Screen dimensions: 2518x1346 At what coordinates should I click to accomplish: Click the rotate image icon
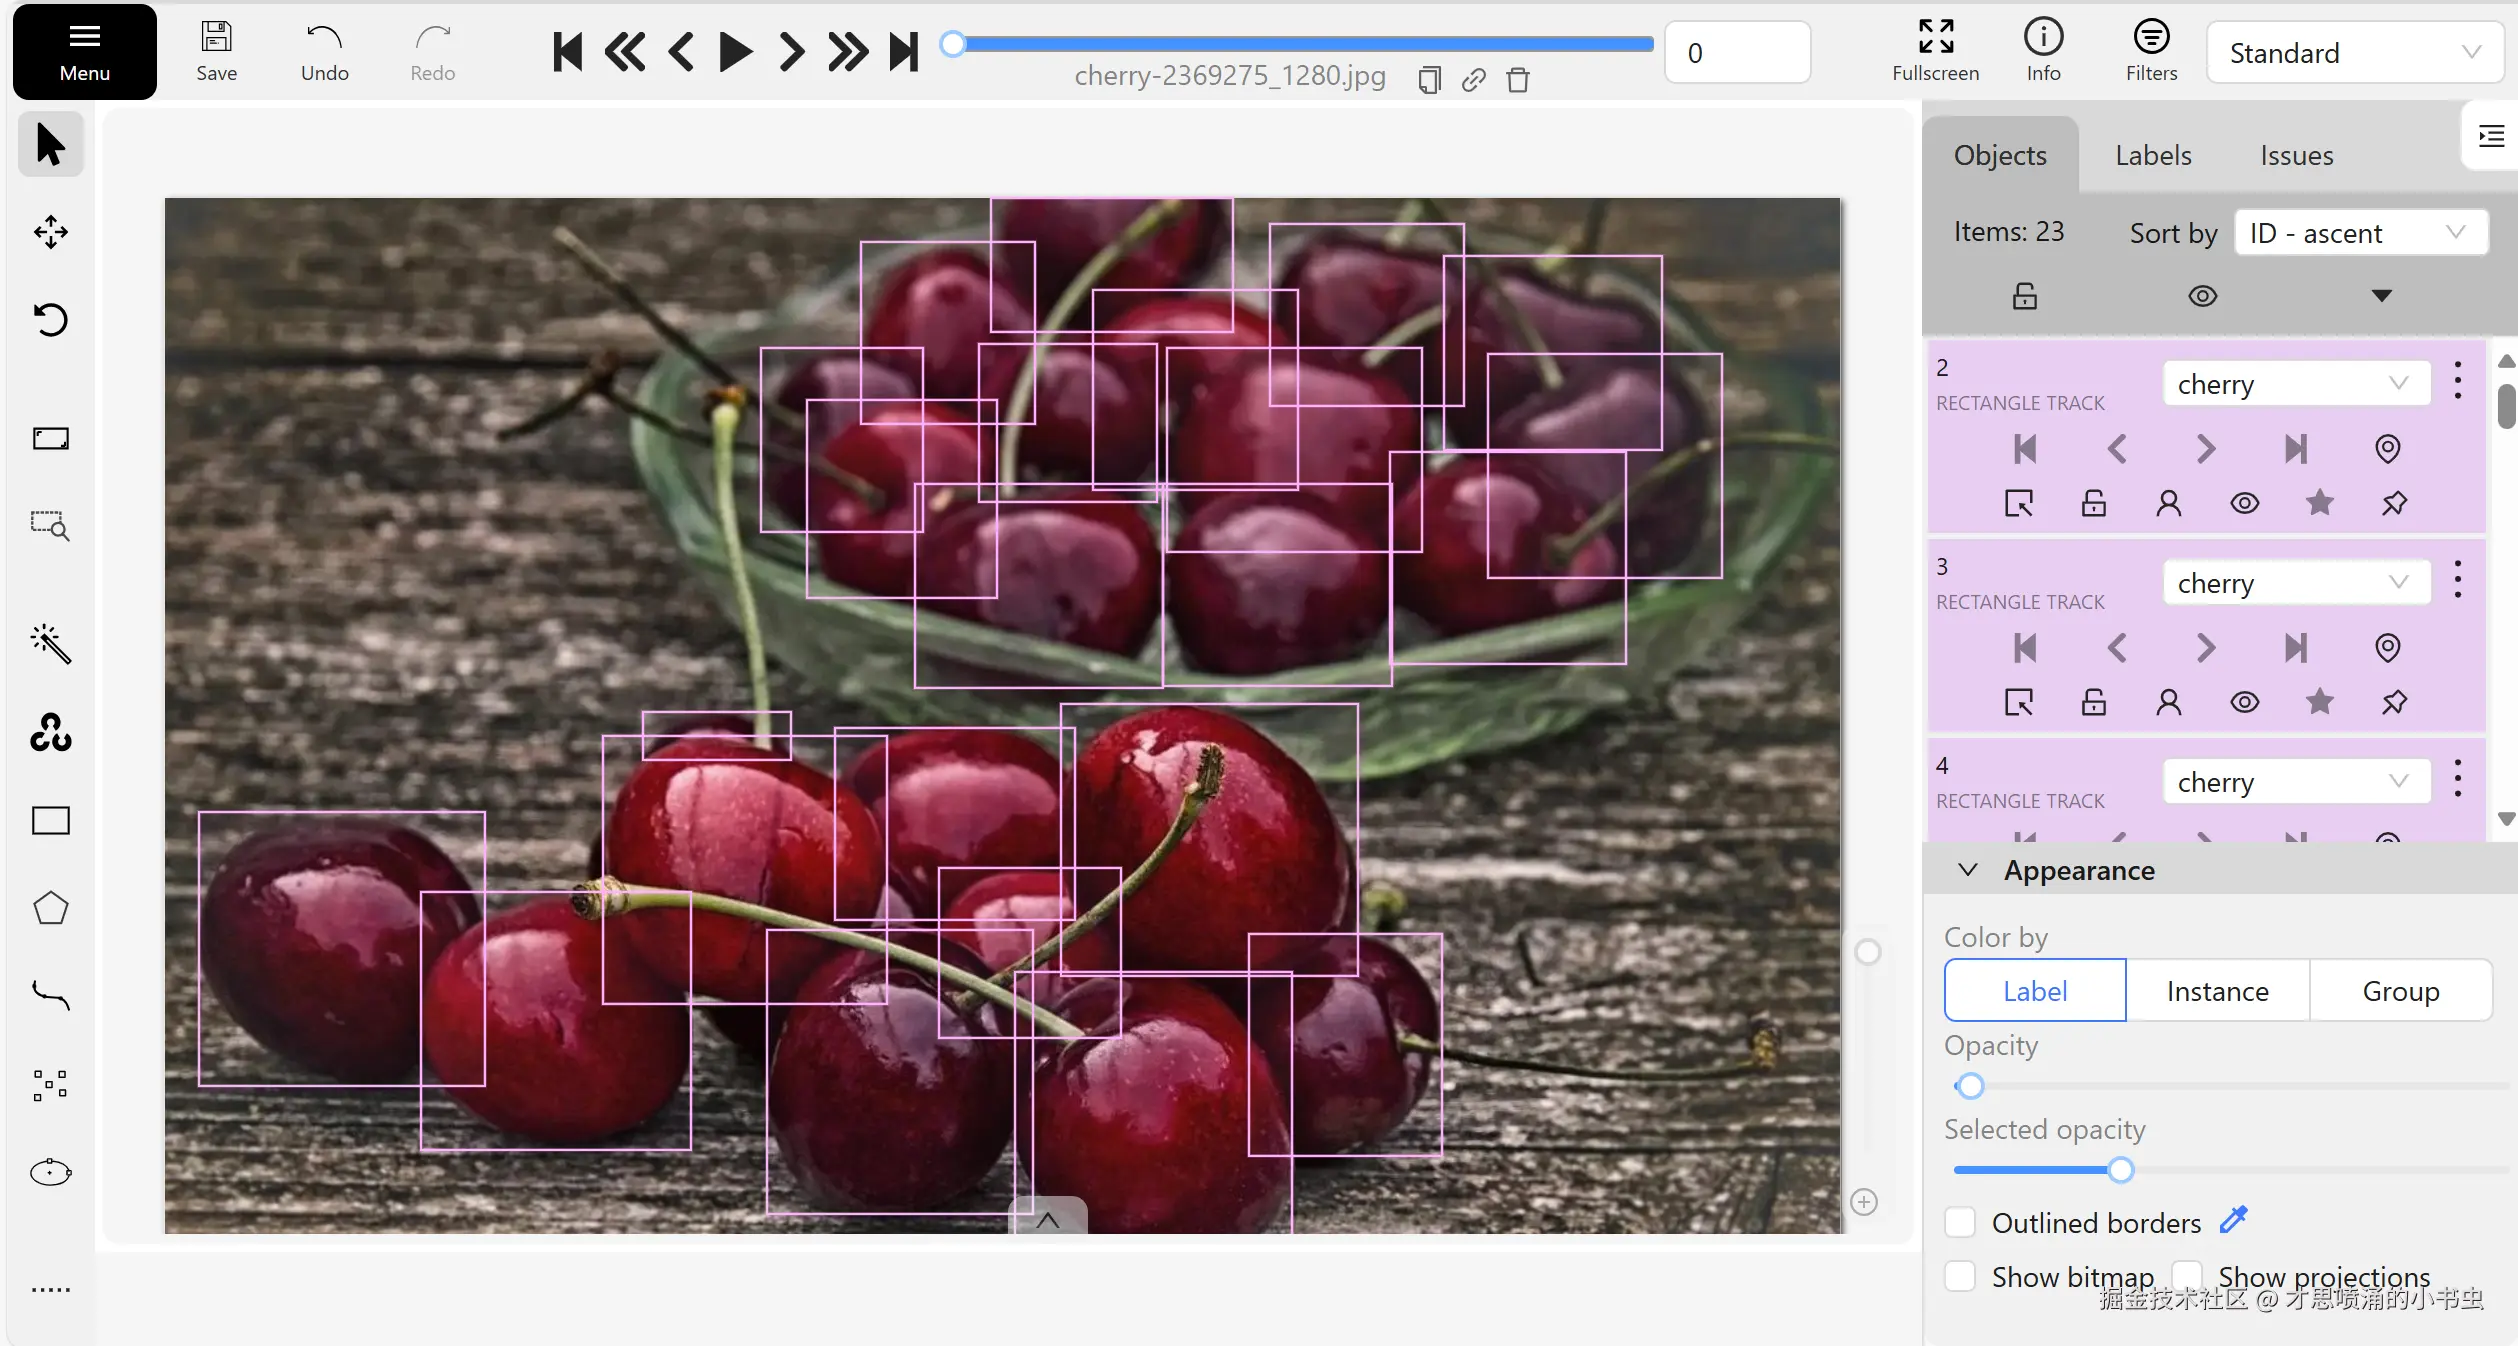(x=50, y=320)
